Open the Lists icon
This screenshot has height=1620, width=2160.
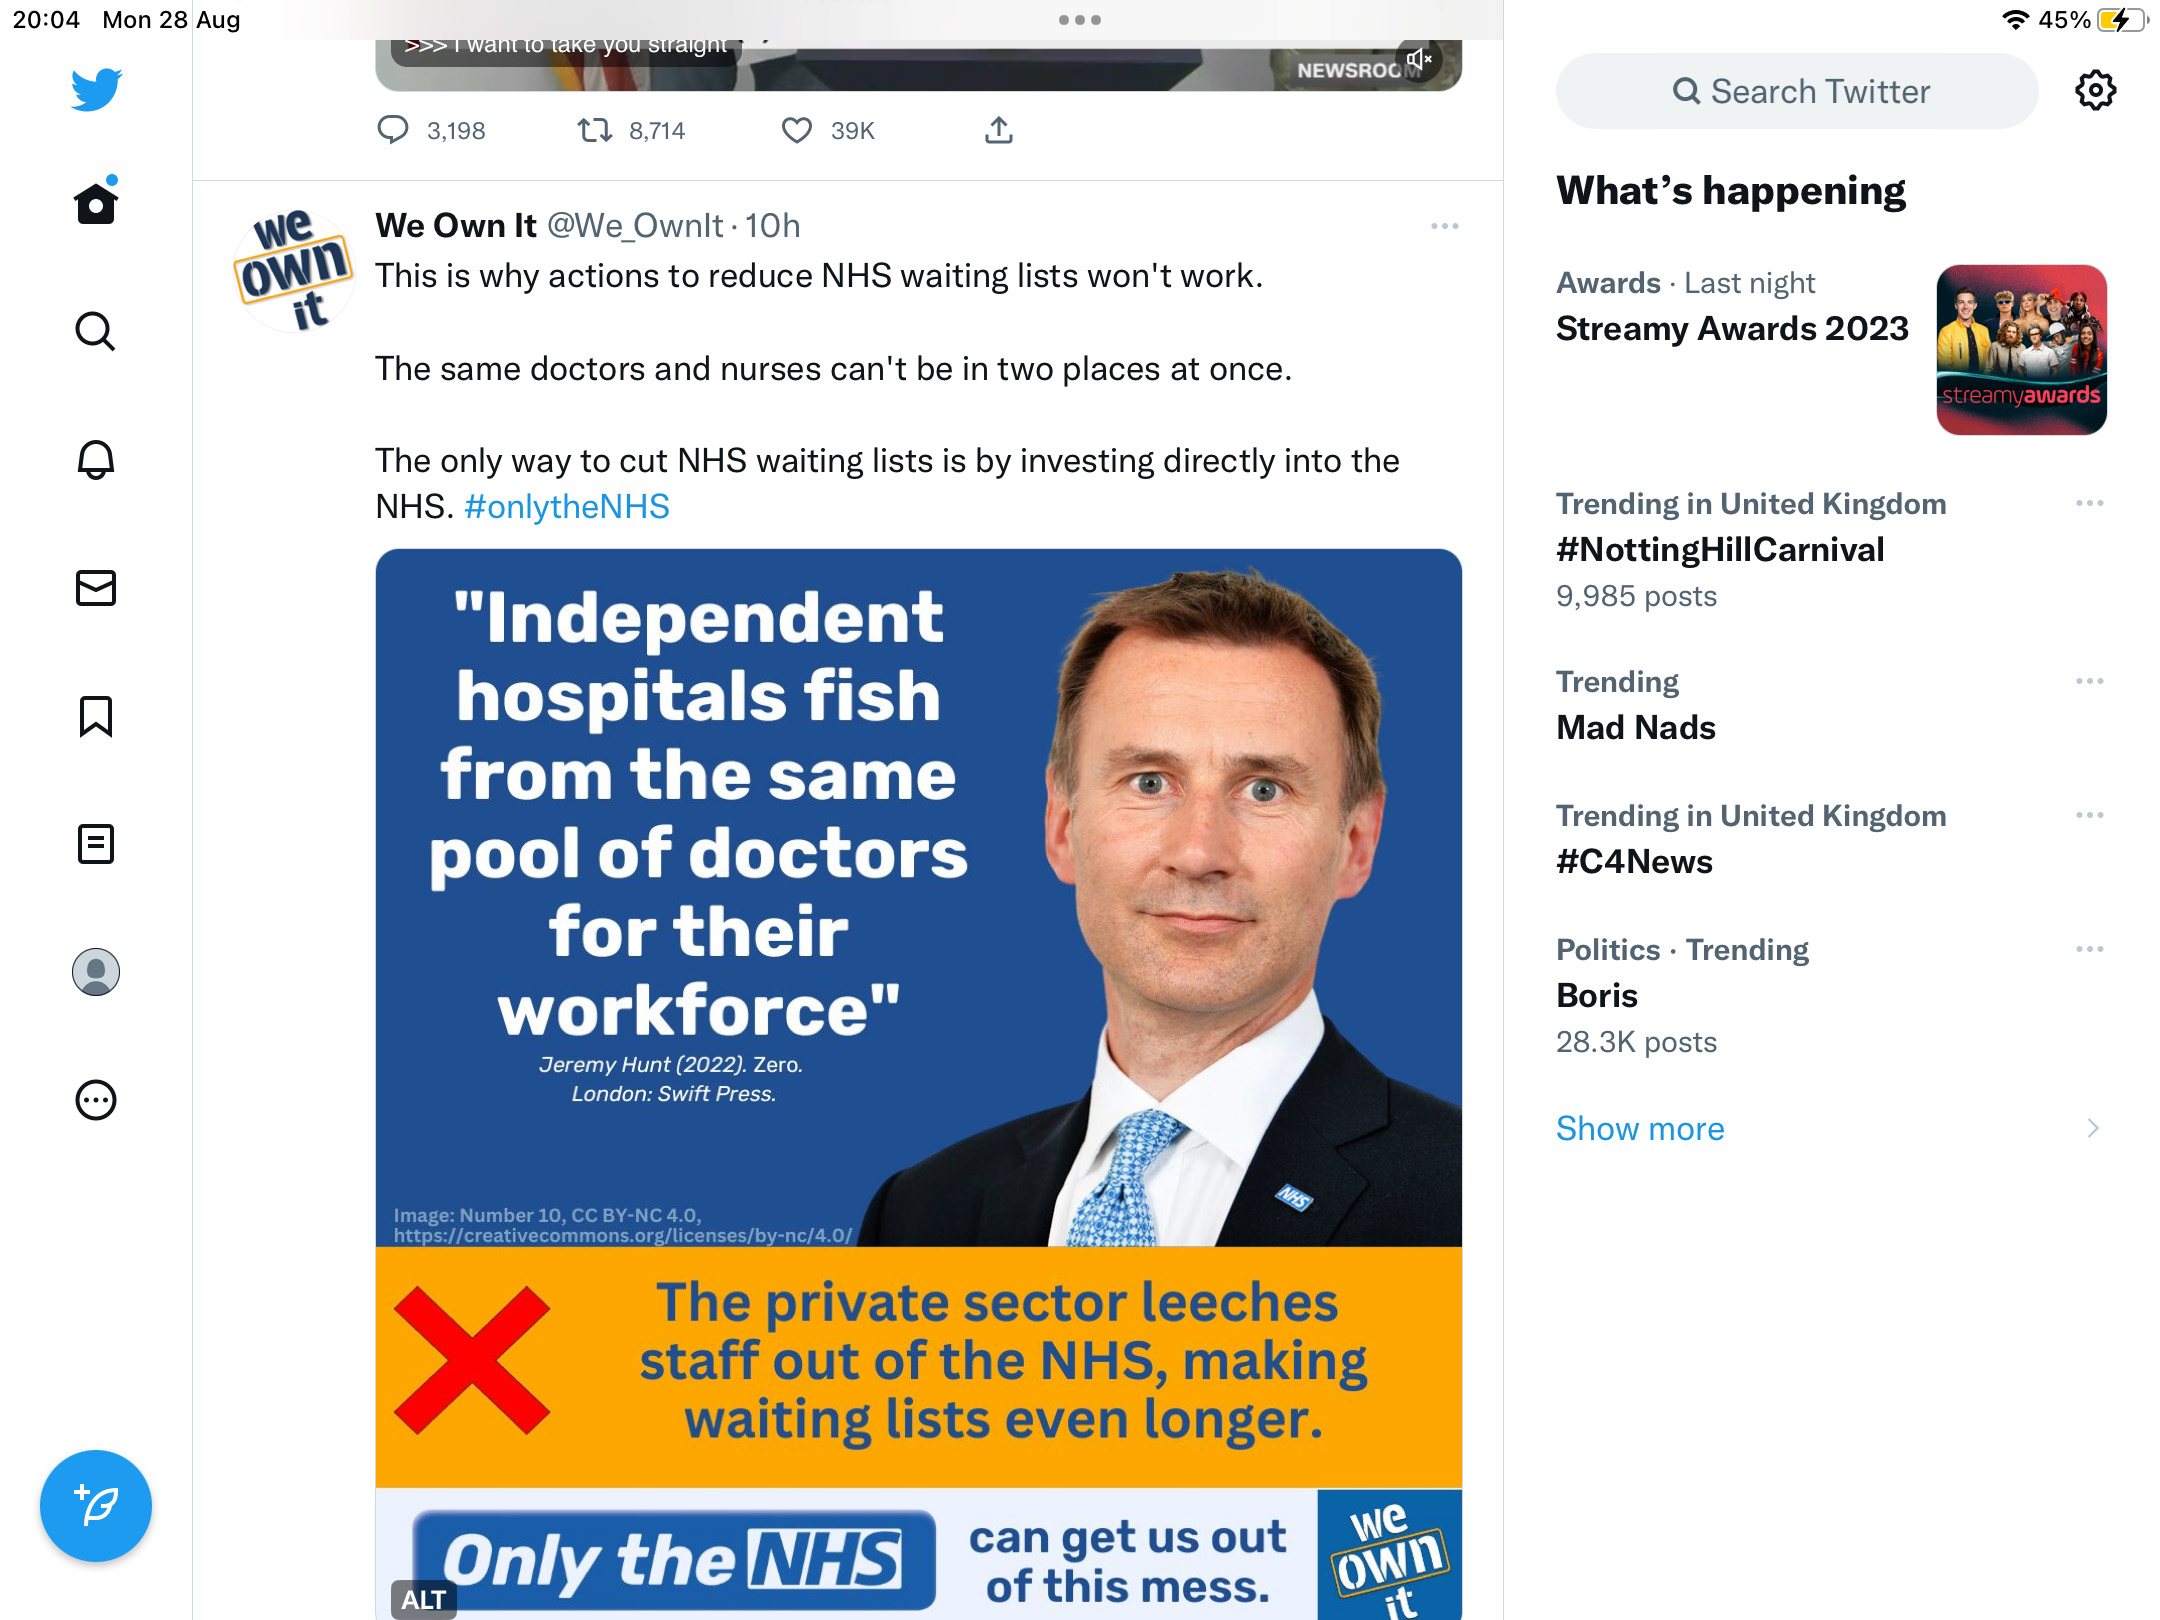tap(96, 844)
